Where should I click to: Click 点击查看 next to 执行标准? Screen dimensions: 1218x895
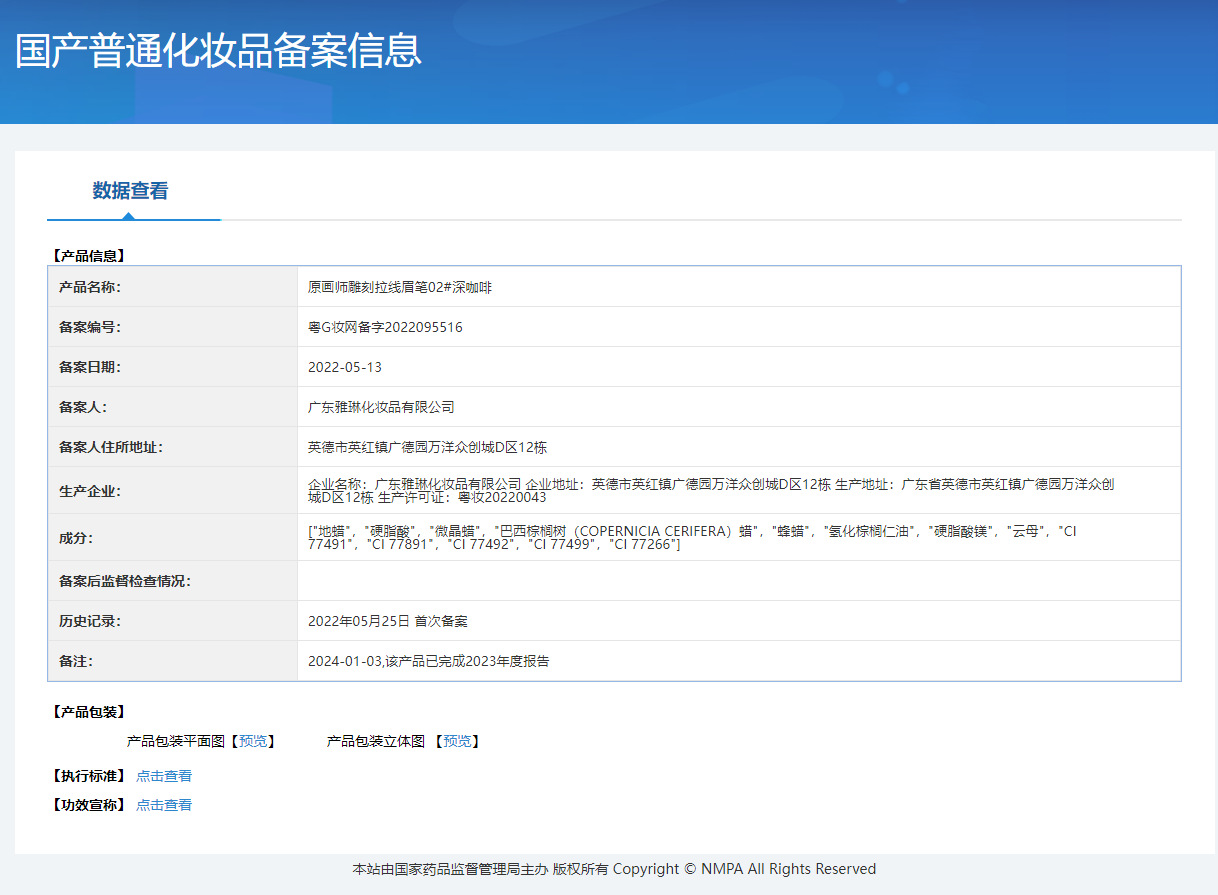click(164, 776)
